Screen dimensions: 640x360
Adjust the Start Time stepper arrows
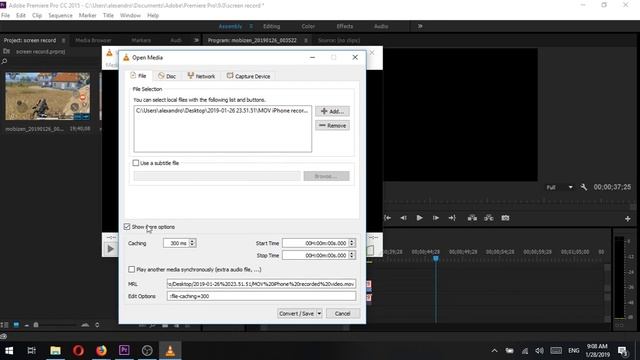[352, 243]
